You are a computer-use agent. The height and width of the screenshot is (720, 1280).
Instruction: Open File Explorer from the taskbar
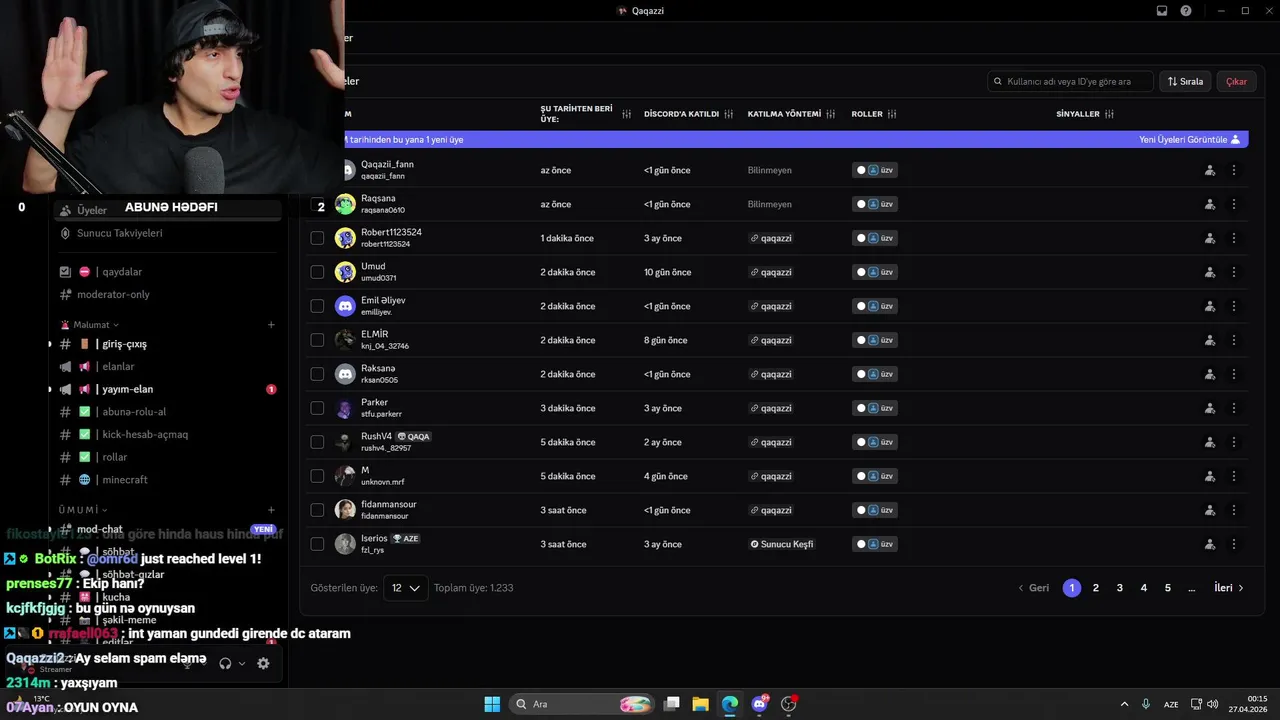point(700,704)
